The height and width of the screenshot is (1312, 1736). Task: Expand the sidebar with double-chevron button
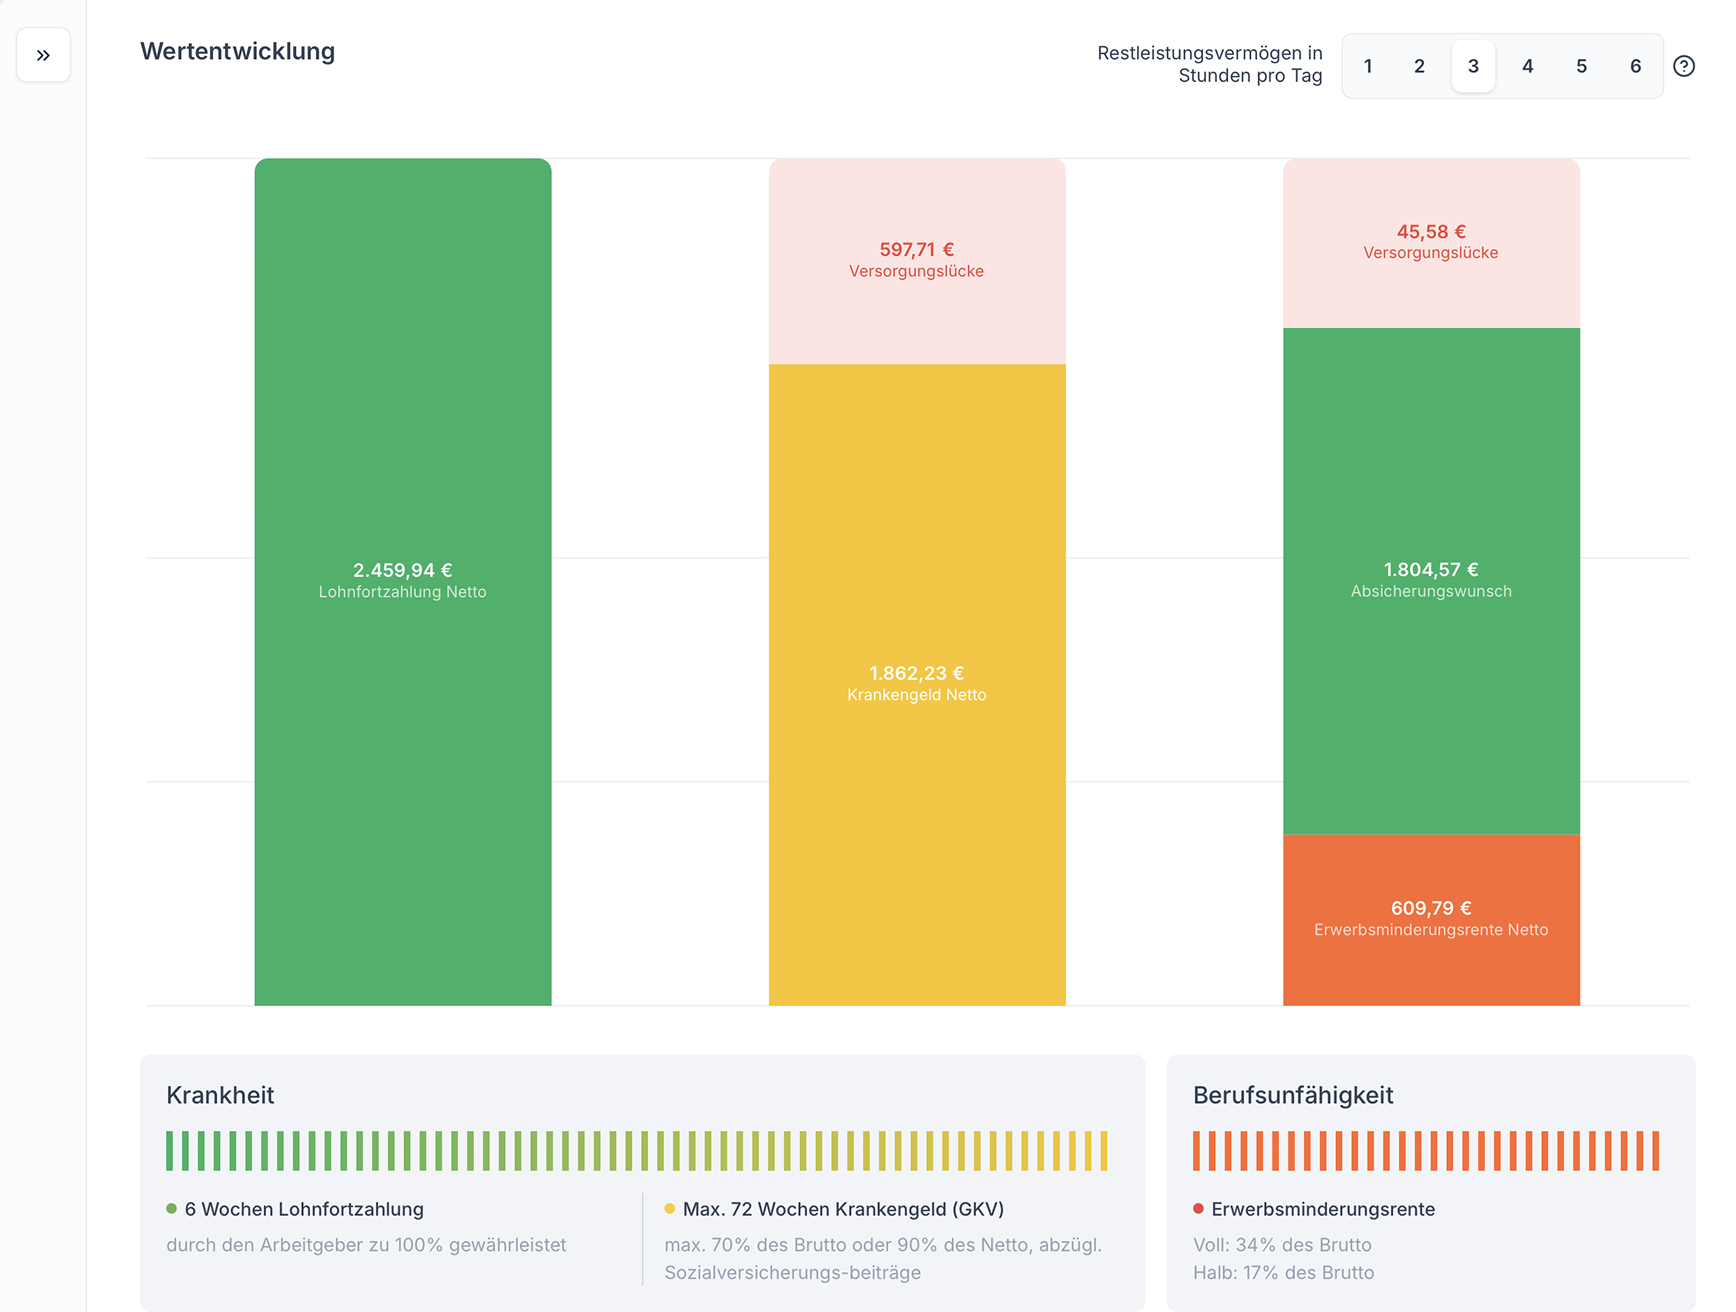coord(43,55)
